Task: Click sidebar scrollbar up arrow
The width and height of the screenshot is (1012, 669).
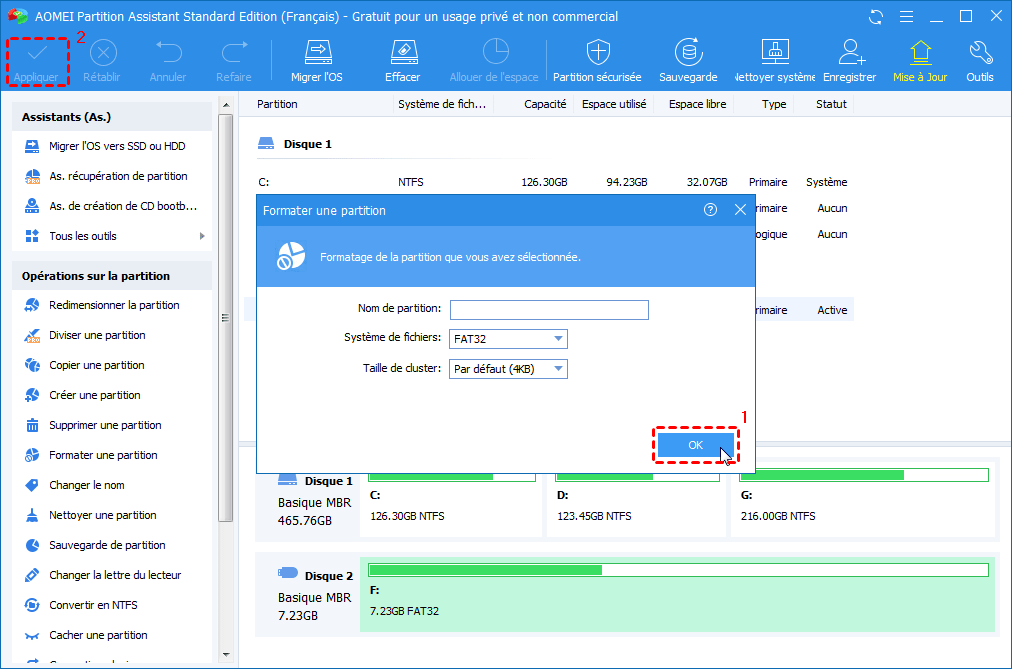Action: [x=226, y=105]
